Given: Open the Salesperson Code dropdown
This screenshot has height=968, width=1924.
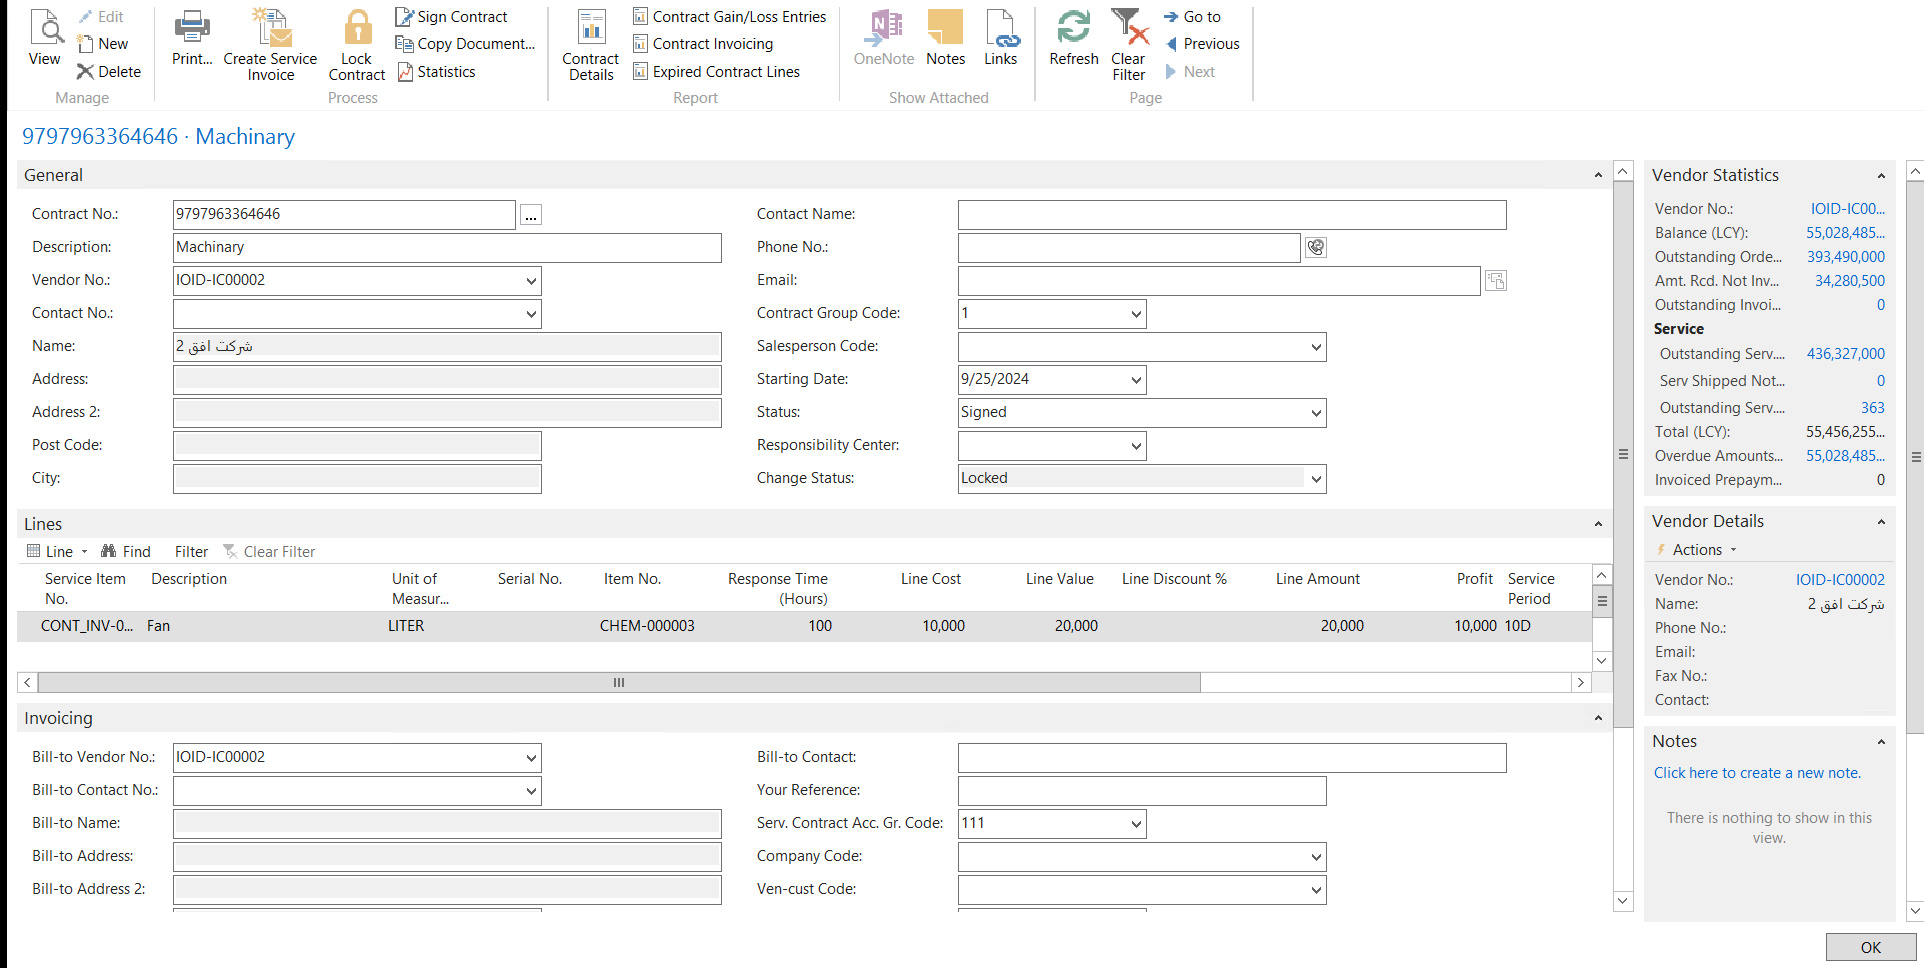Looking at the screenshot, I should pyautogui.click(x=1316, y=347).
